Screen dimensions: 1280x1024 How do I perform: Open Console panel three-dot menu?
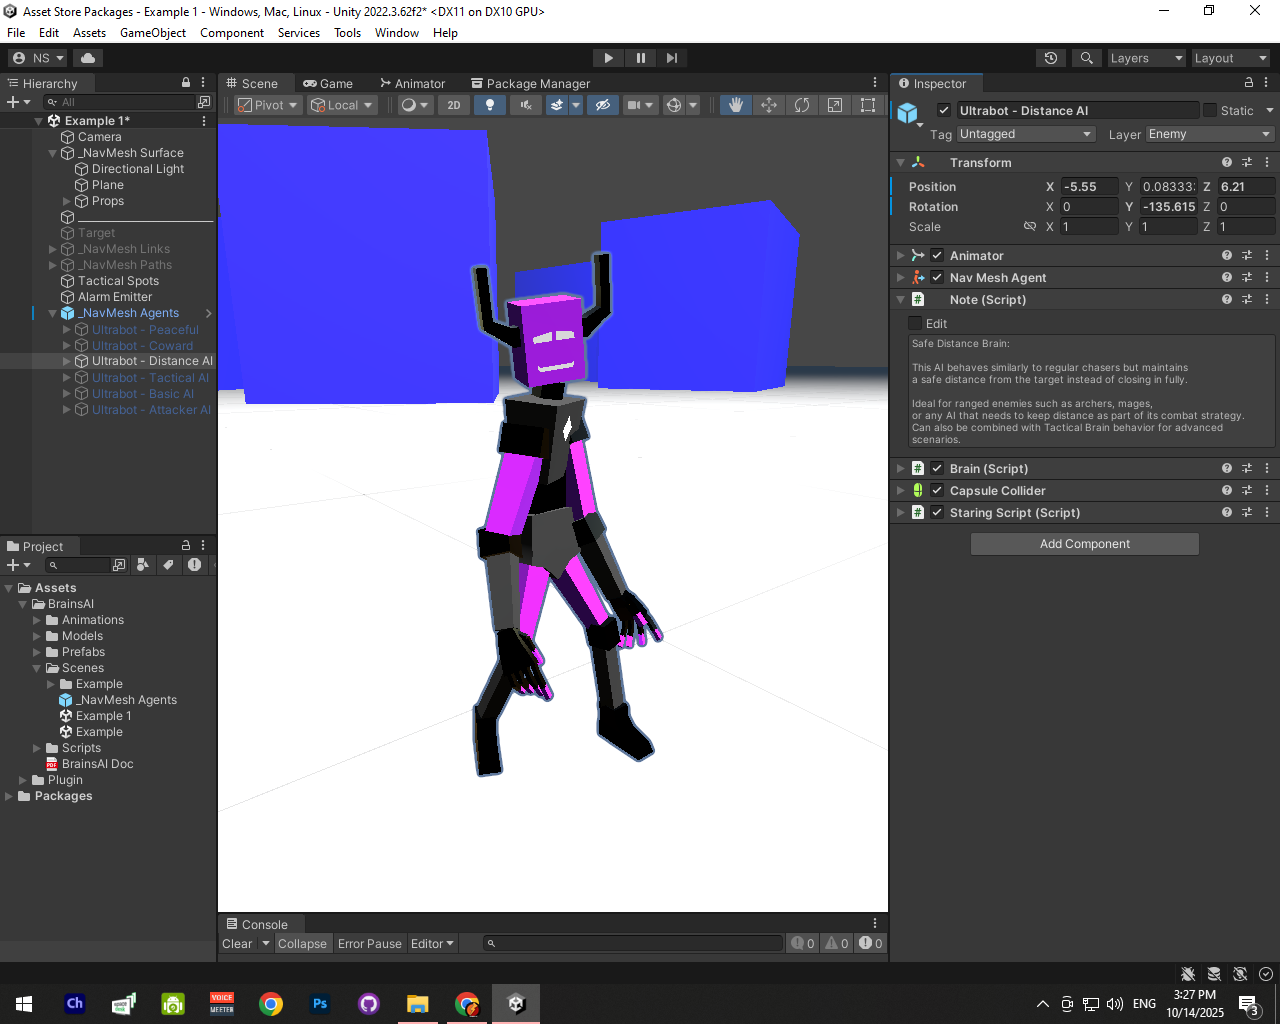(x=875, y=924)
